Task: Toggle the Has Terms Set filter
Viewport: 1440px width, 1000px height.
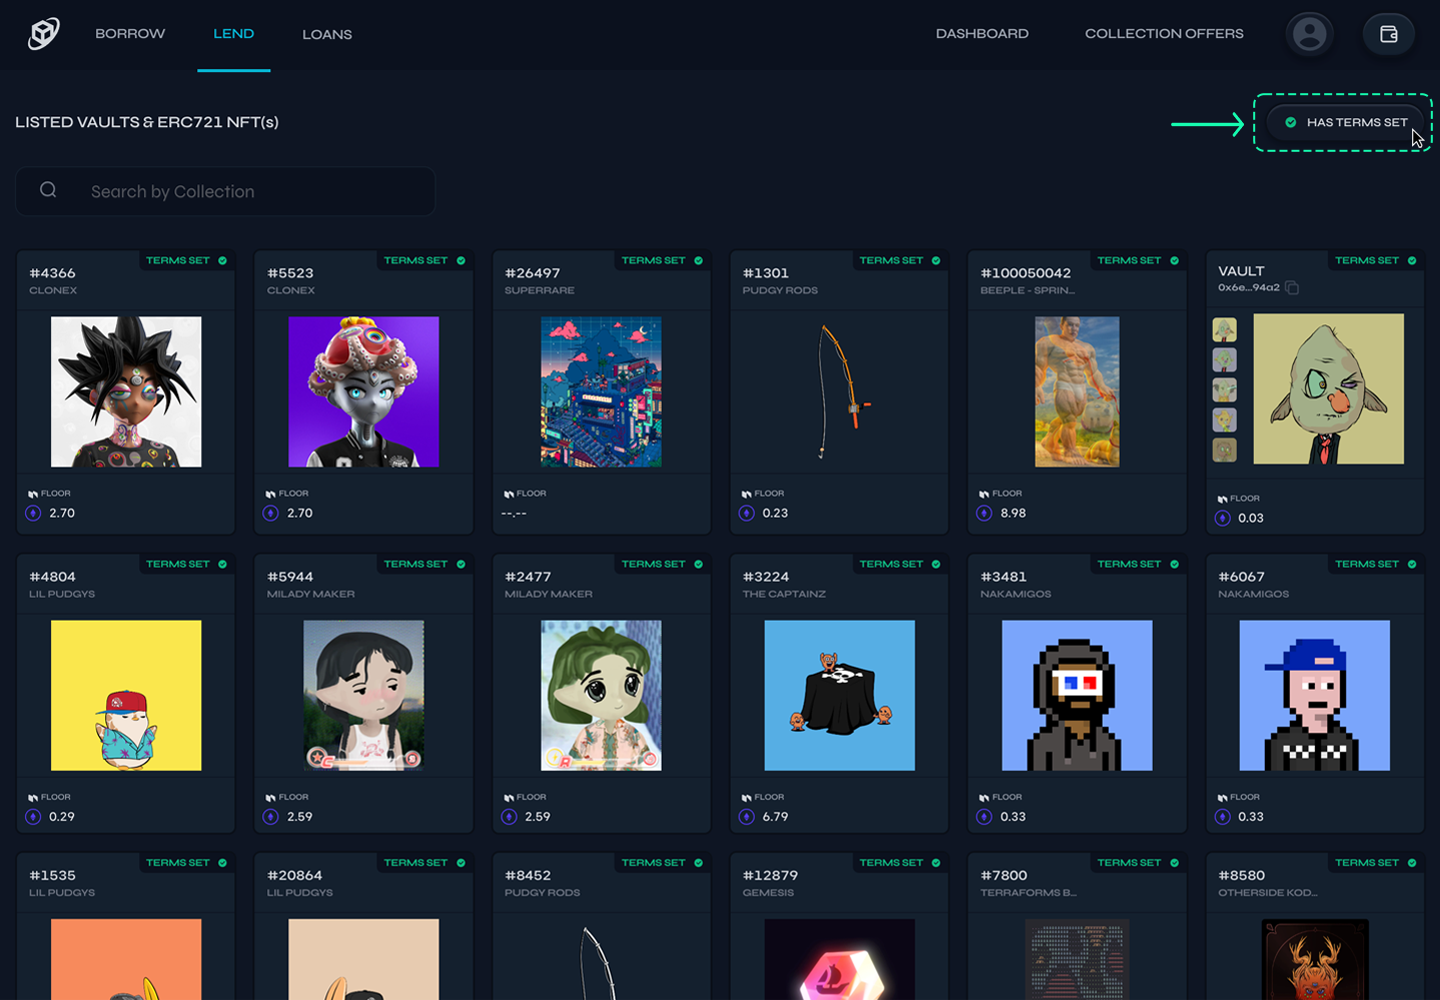Action: pyautogui.click(x=1345, y=122)
